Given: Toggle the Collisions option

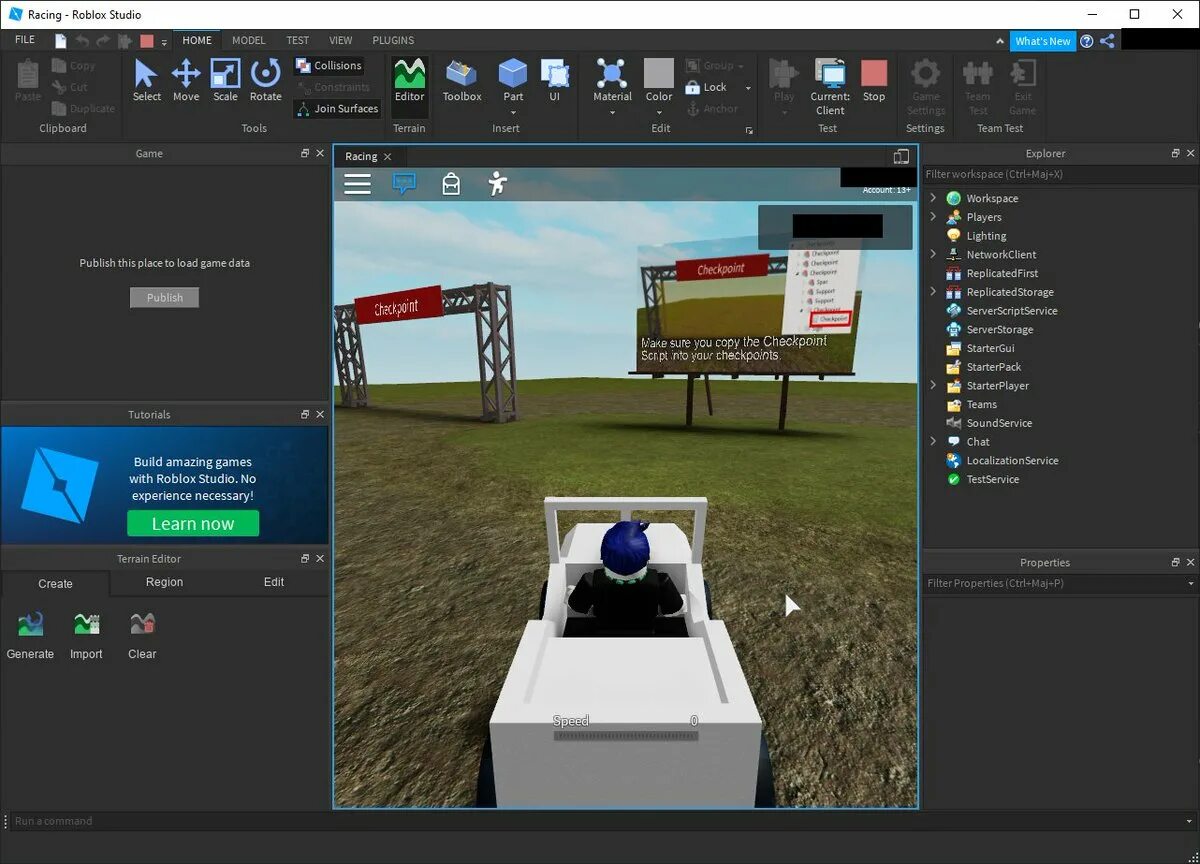Looking at the screenshot, I should click(x=328, y=66).
